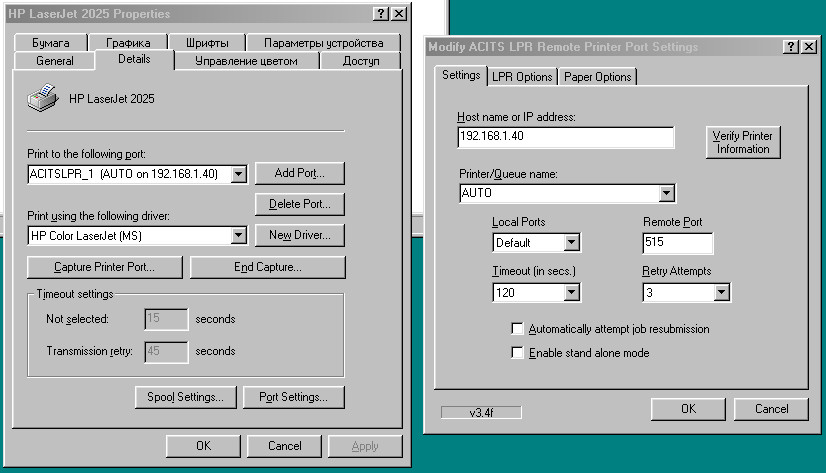This screenshot has height=473, width=826.
Task: Open the Графика tab
Action: 128,43
